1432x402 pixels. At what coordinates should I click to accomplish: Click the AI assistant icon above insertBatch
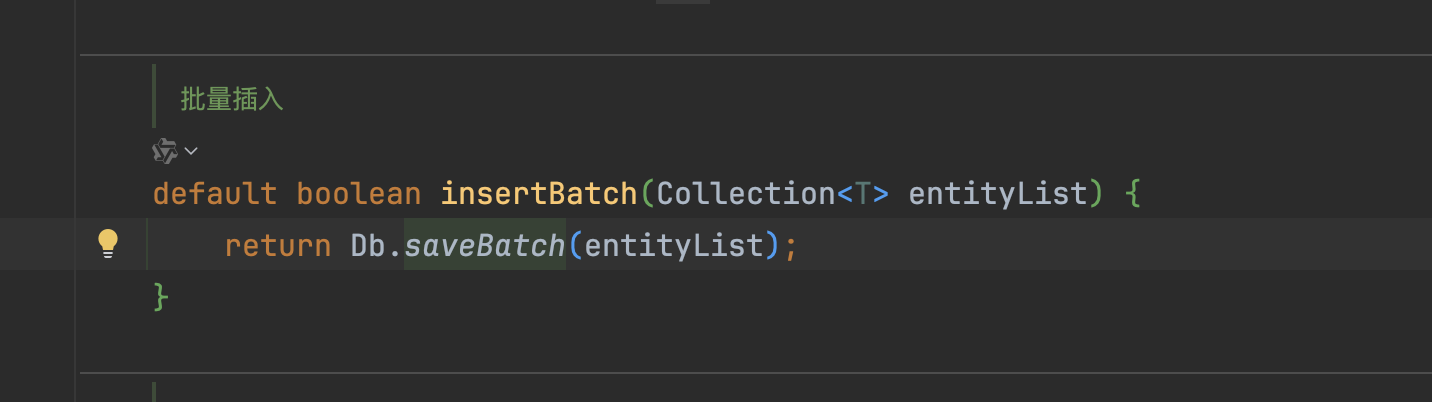[164, 151]
